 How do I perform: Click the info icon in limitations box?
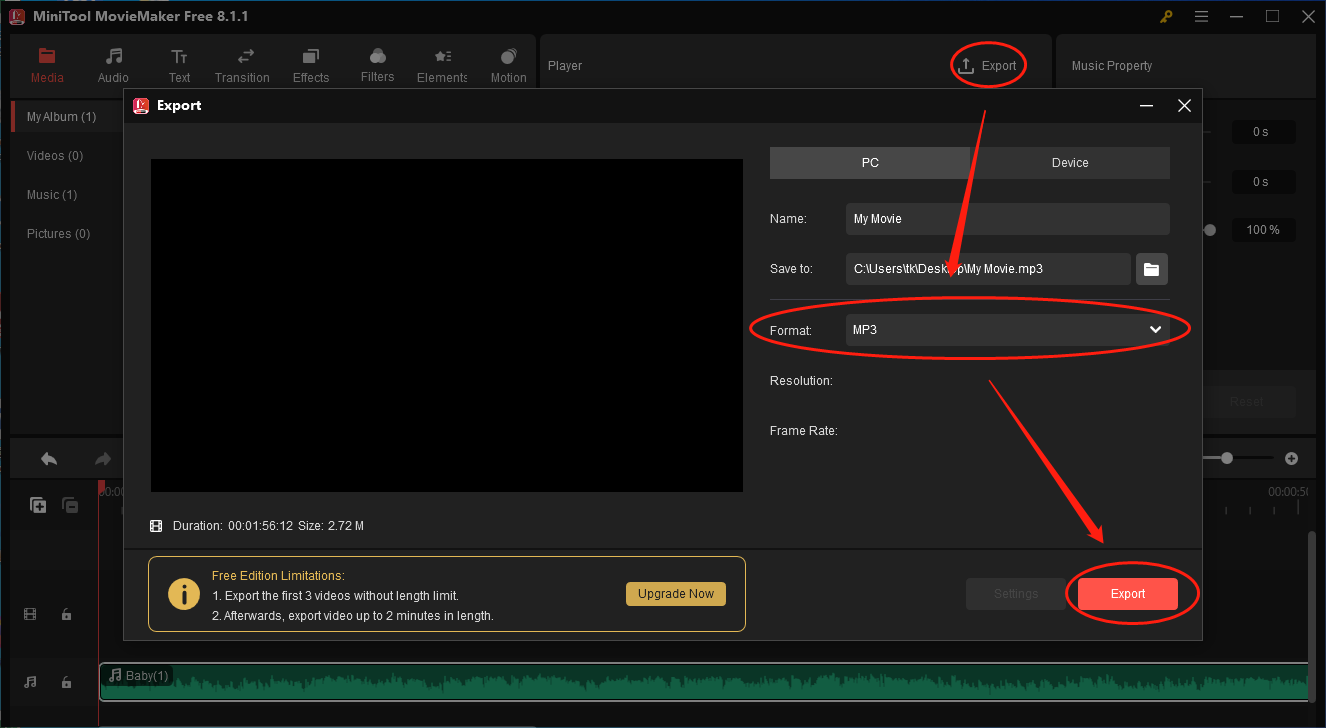[x=184, y=594]
